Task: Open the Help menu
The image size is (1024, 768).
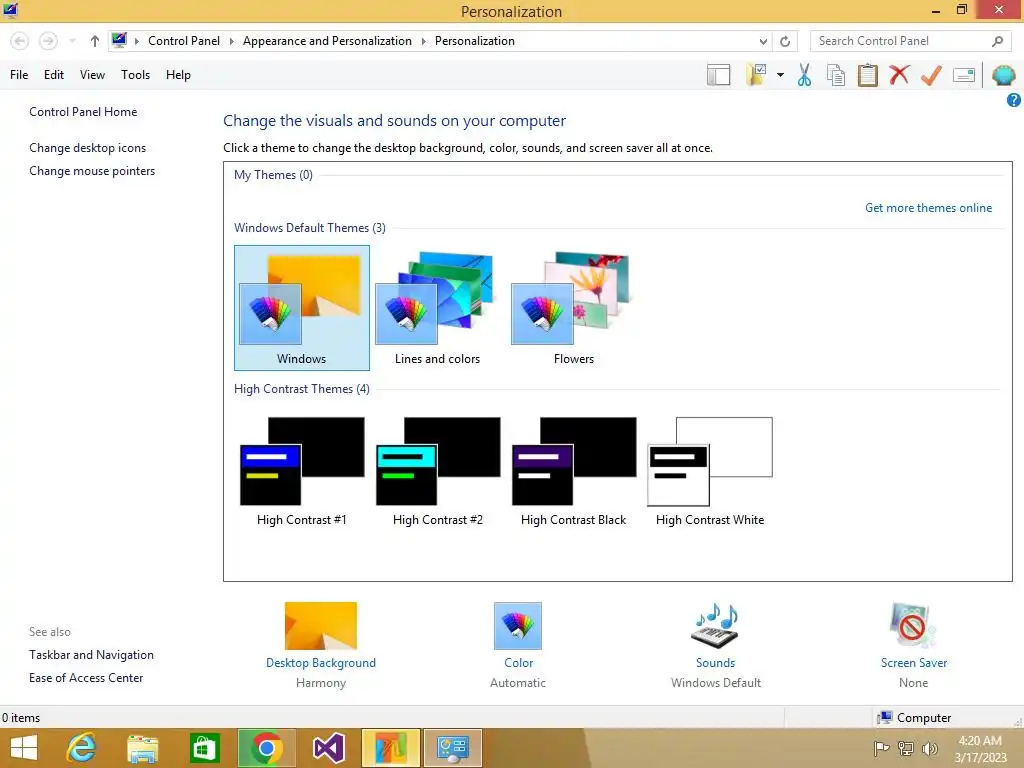Action: 178,75
